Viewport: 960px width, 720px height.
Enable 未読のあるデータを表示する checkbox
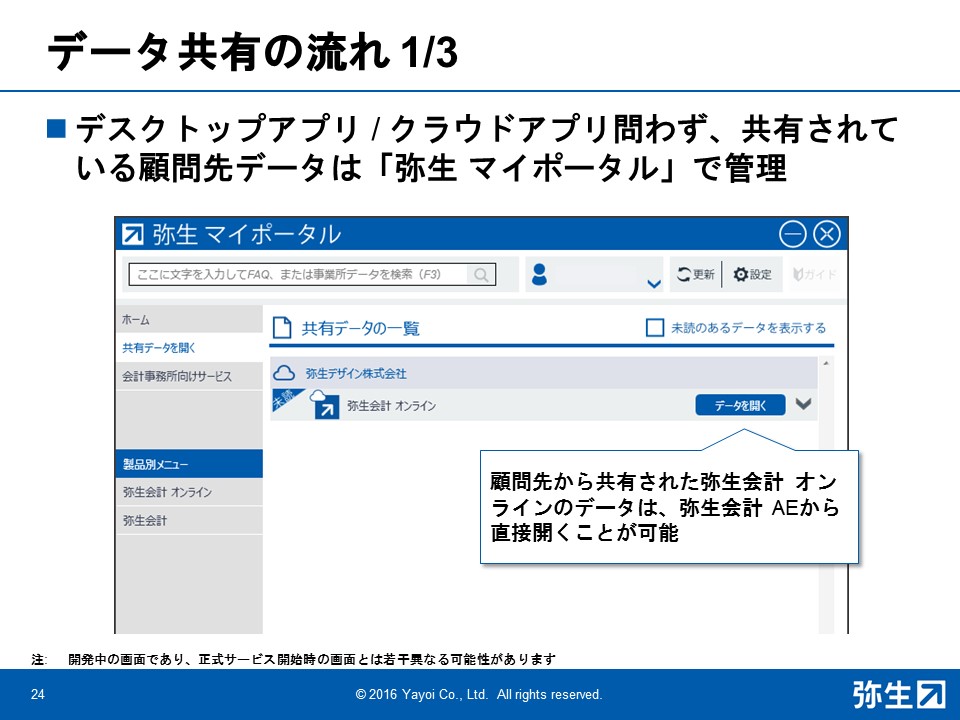[654, 328]
